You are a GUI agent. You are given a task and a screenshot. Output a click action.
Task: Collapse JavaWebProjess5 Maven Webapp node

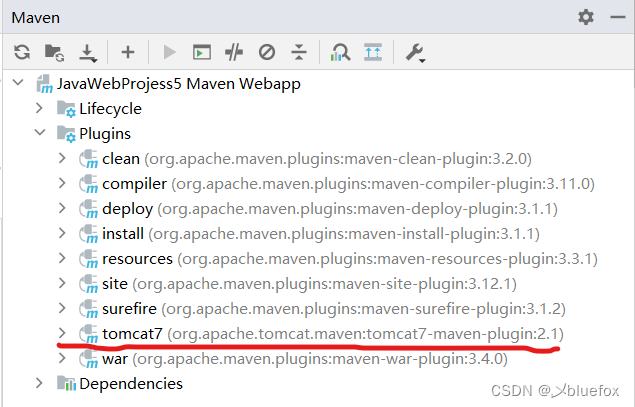[18, 83]
